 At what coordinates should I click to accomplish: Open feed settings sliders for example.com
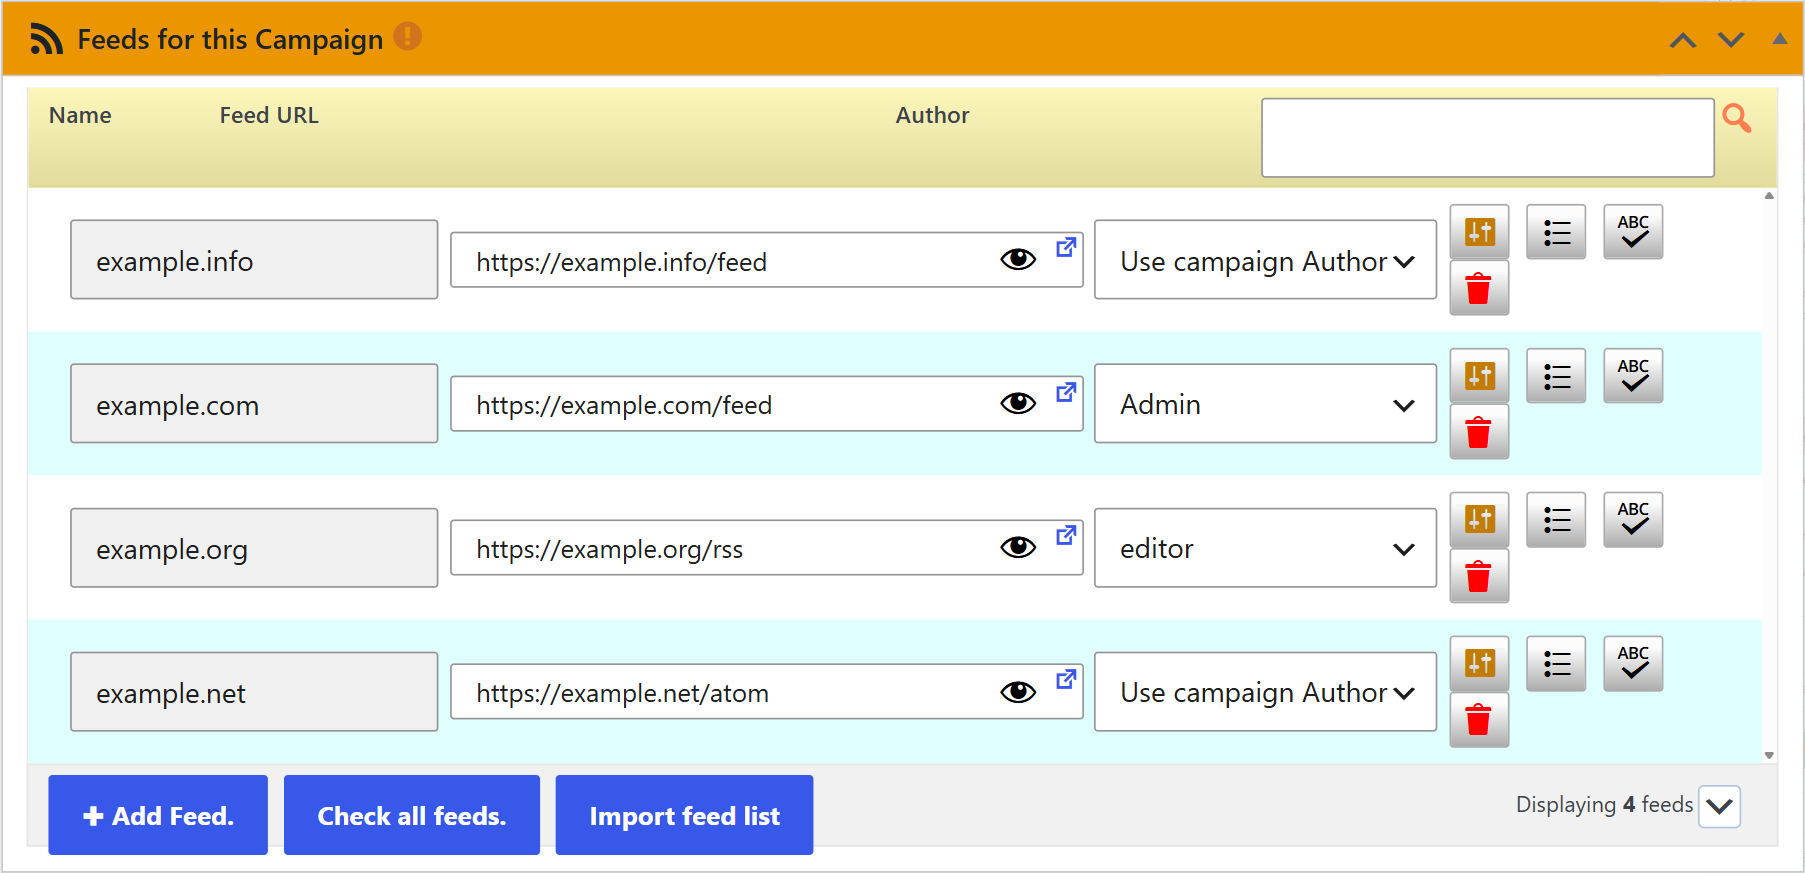[1479, 376]
